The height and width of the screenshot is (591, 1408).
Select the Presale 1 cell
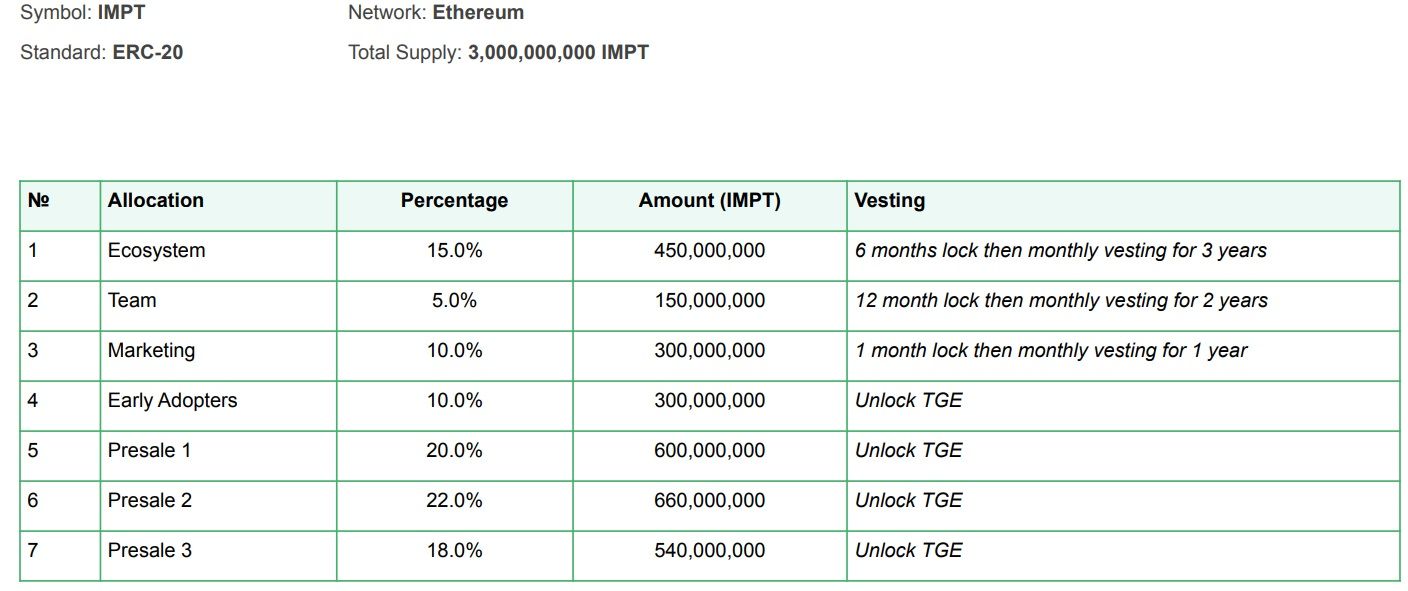pyautogui.click(x=149, y=450)
